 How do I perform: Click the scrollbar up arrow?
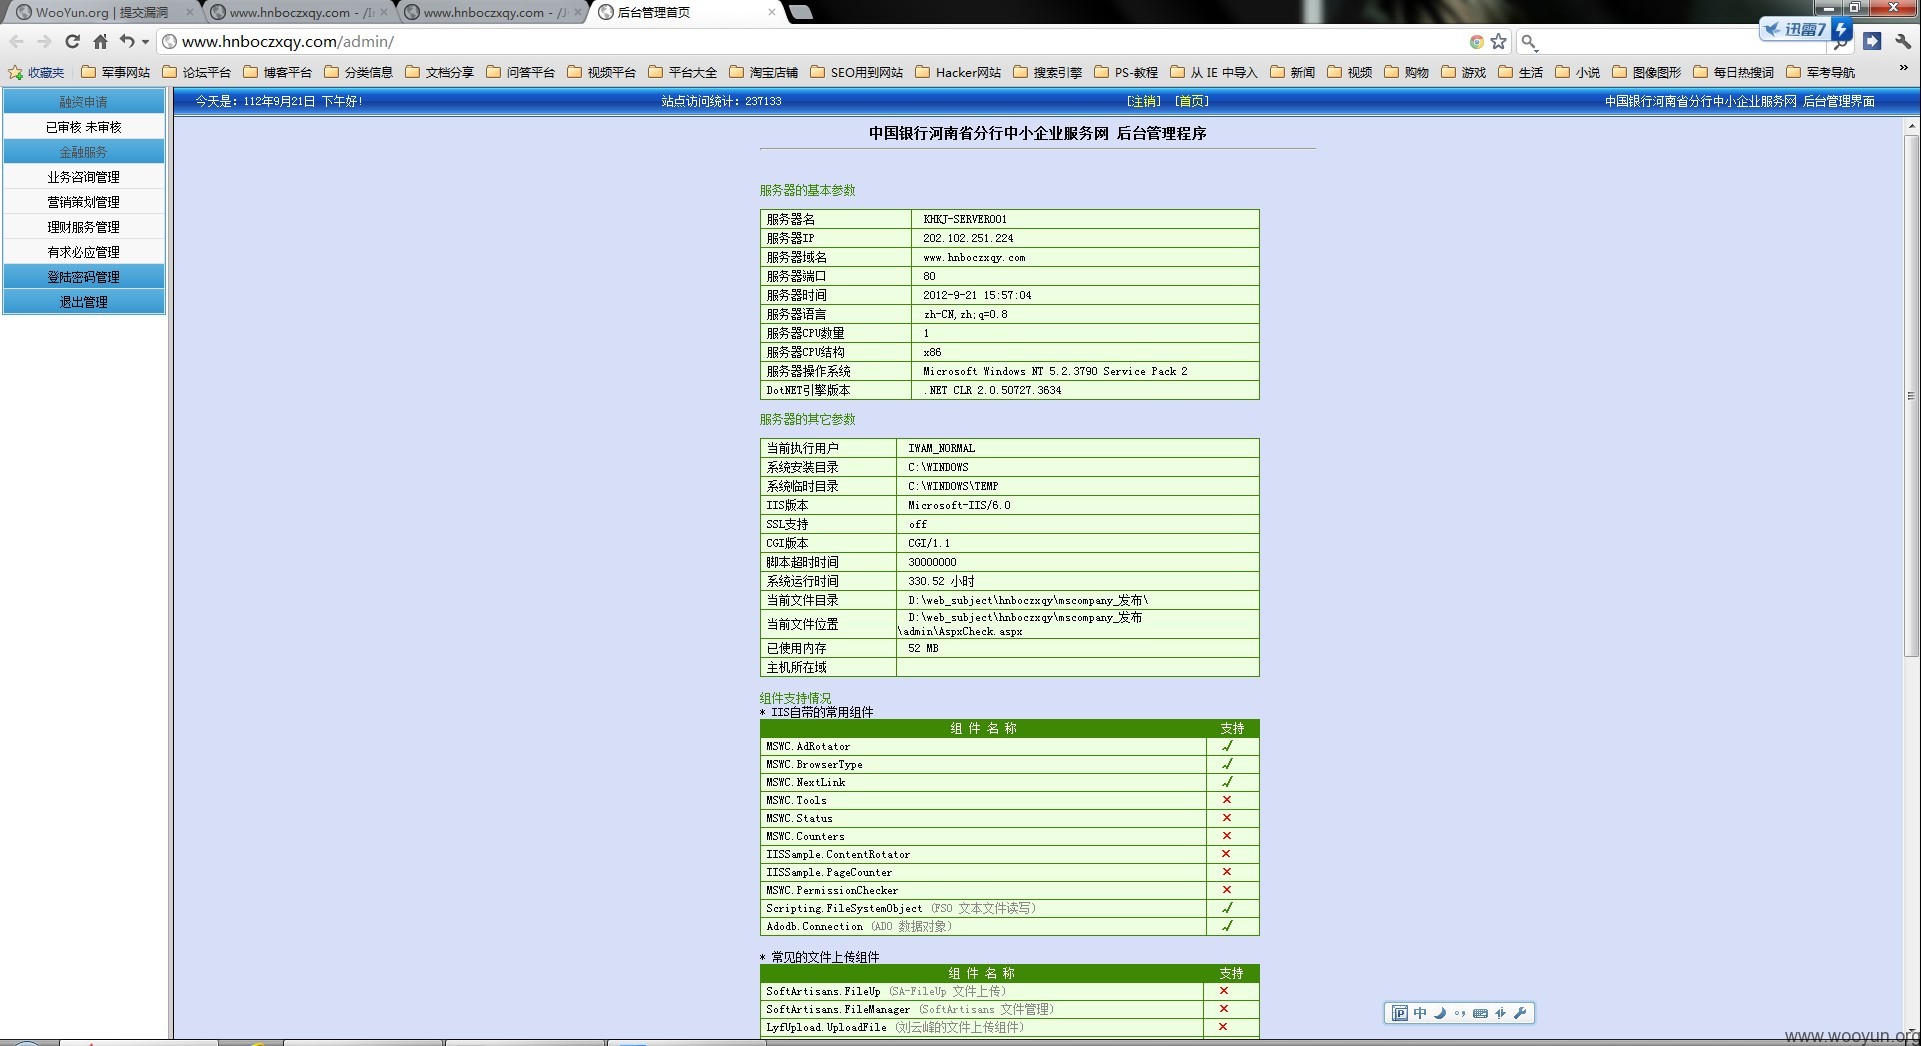[x=1911, y=127]
